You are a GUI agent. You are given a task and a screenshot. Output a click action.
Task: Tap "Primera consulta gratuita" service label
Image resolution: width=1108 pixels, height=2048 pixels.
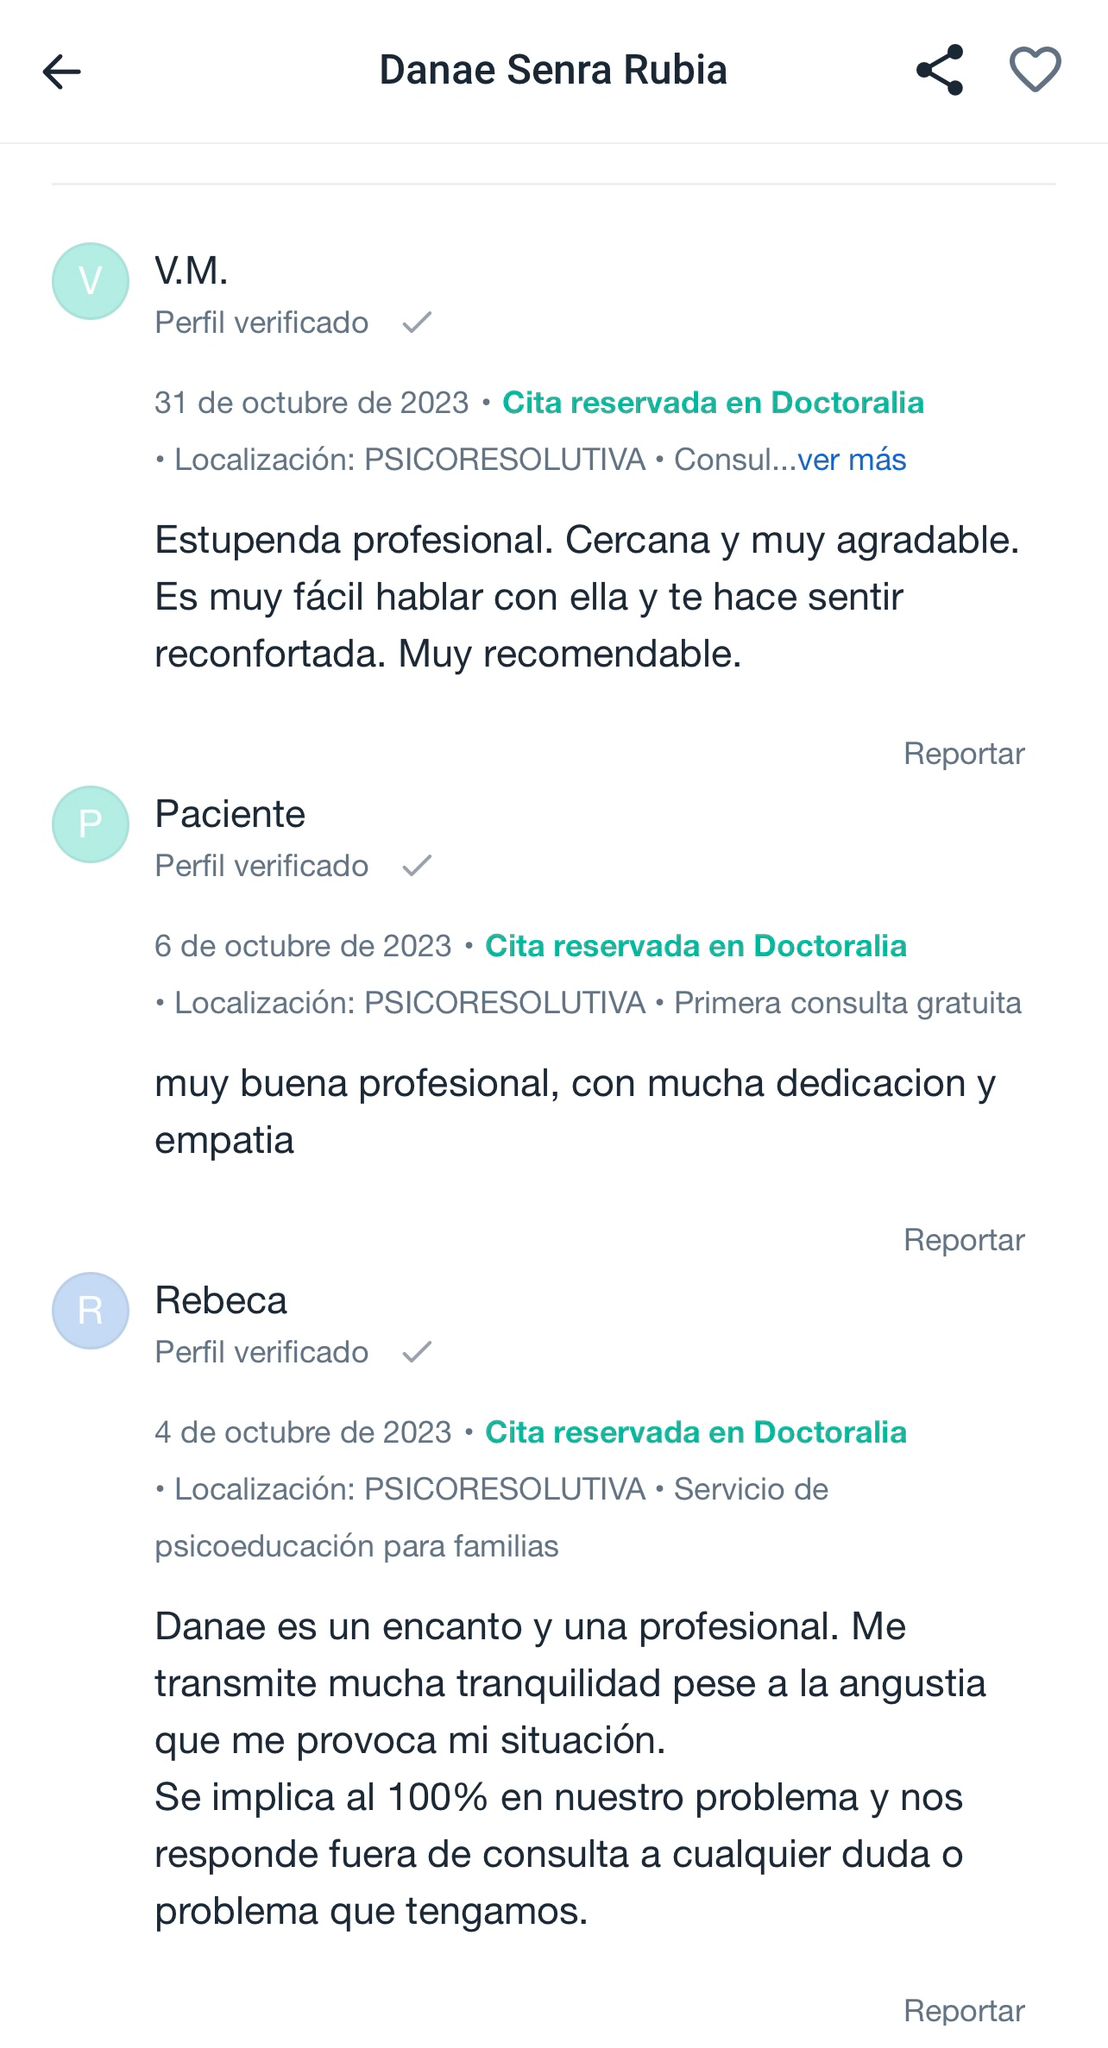(x=847, y=1002)
